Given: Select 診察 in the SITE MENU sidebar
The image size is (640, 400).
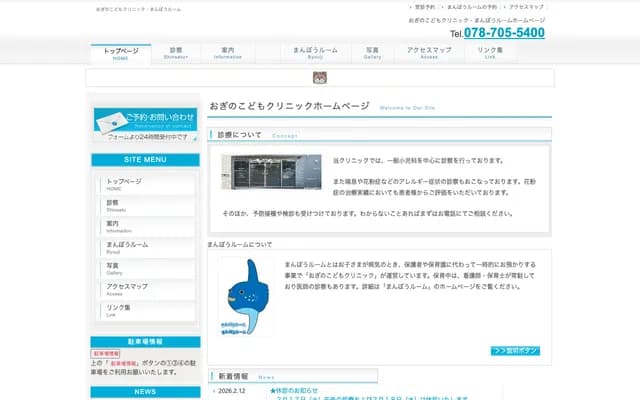Looking at the screenshot, I should tap(145, 205).
